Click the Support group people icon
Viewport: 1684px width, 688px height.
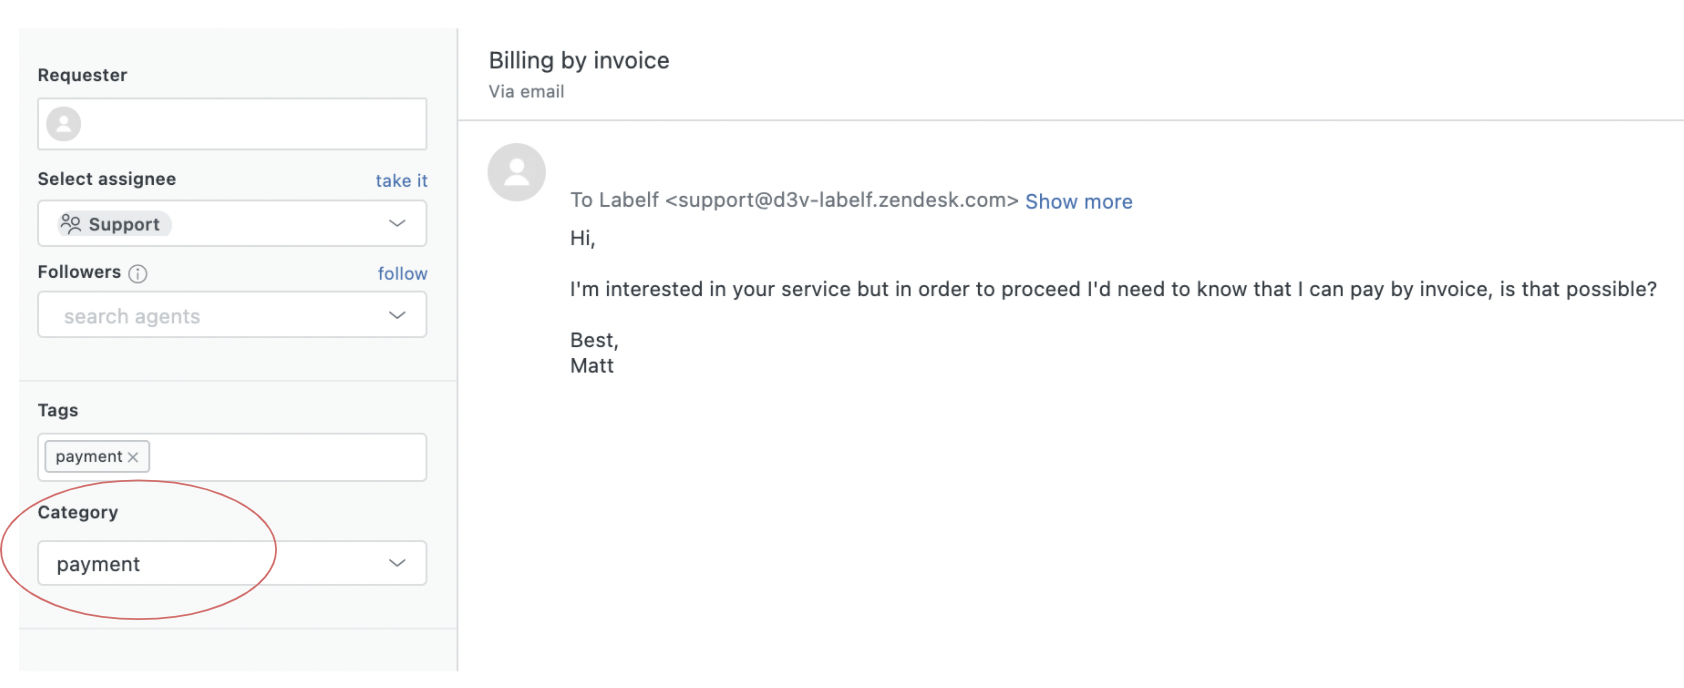70,224
